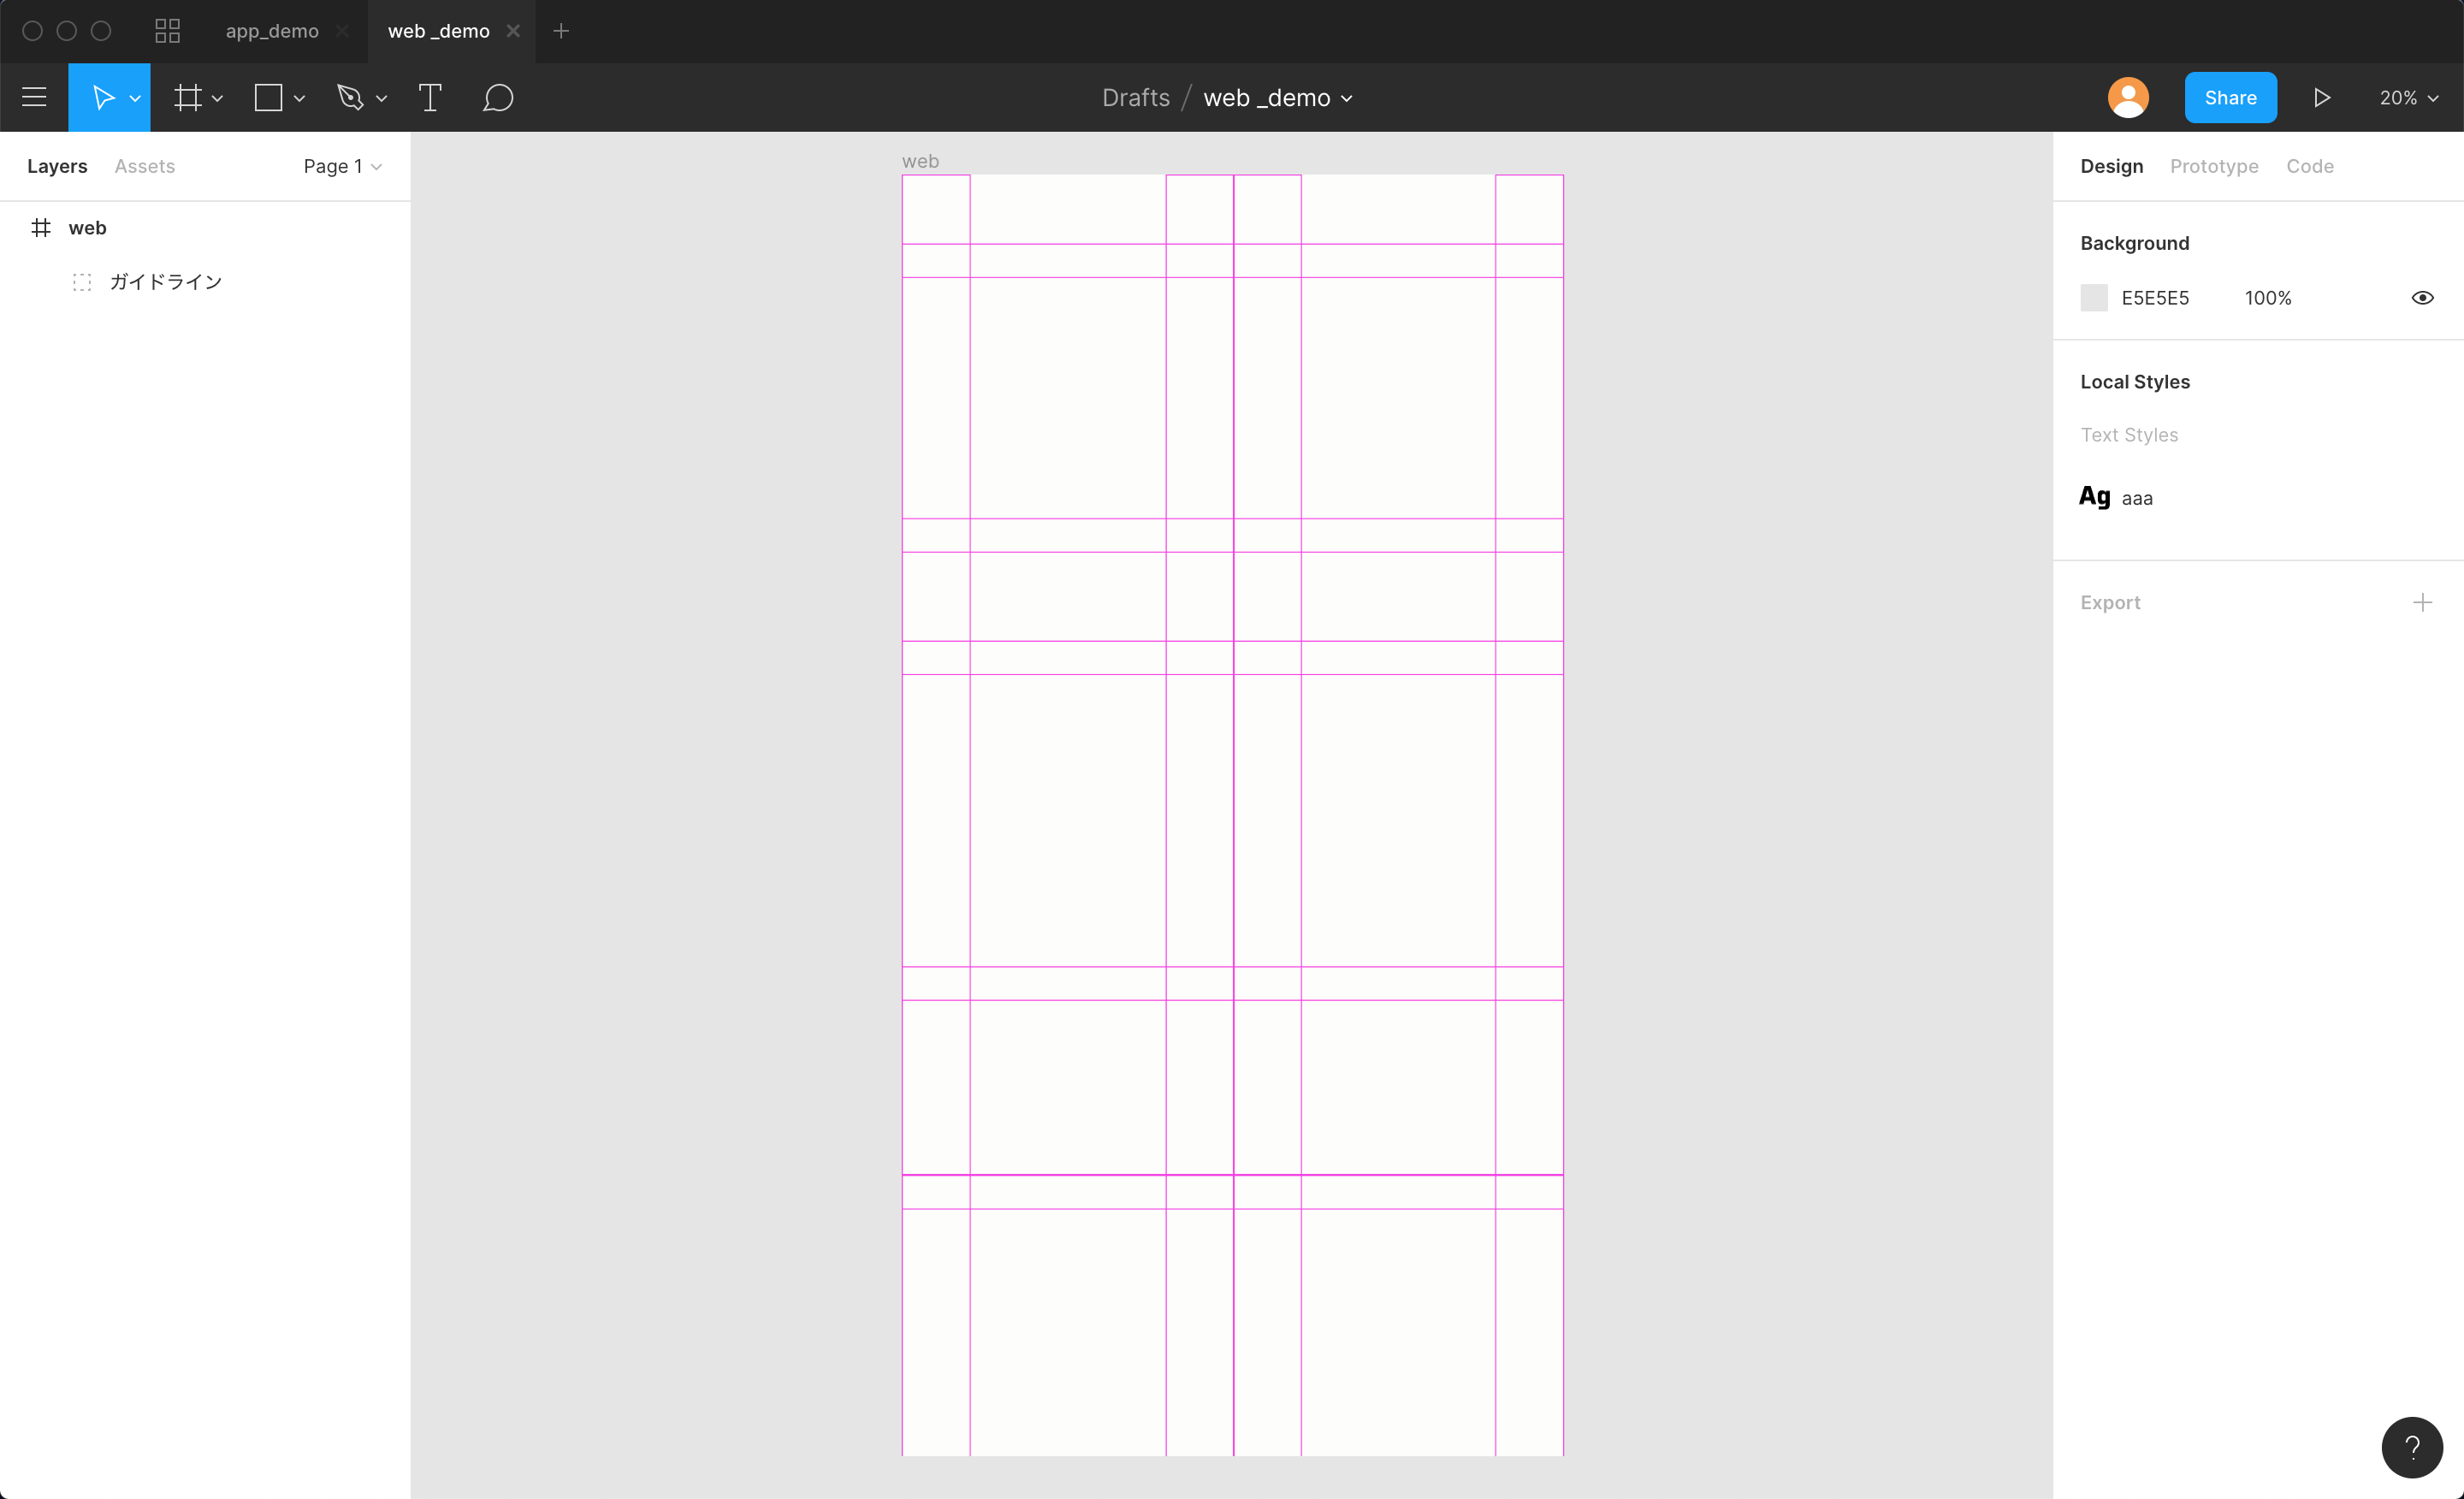Click the Drafts breadcrumb link

[x=1136, y=97]
